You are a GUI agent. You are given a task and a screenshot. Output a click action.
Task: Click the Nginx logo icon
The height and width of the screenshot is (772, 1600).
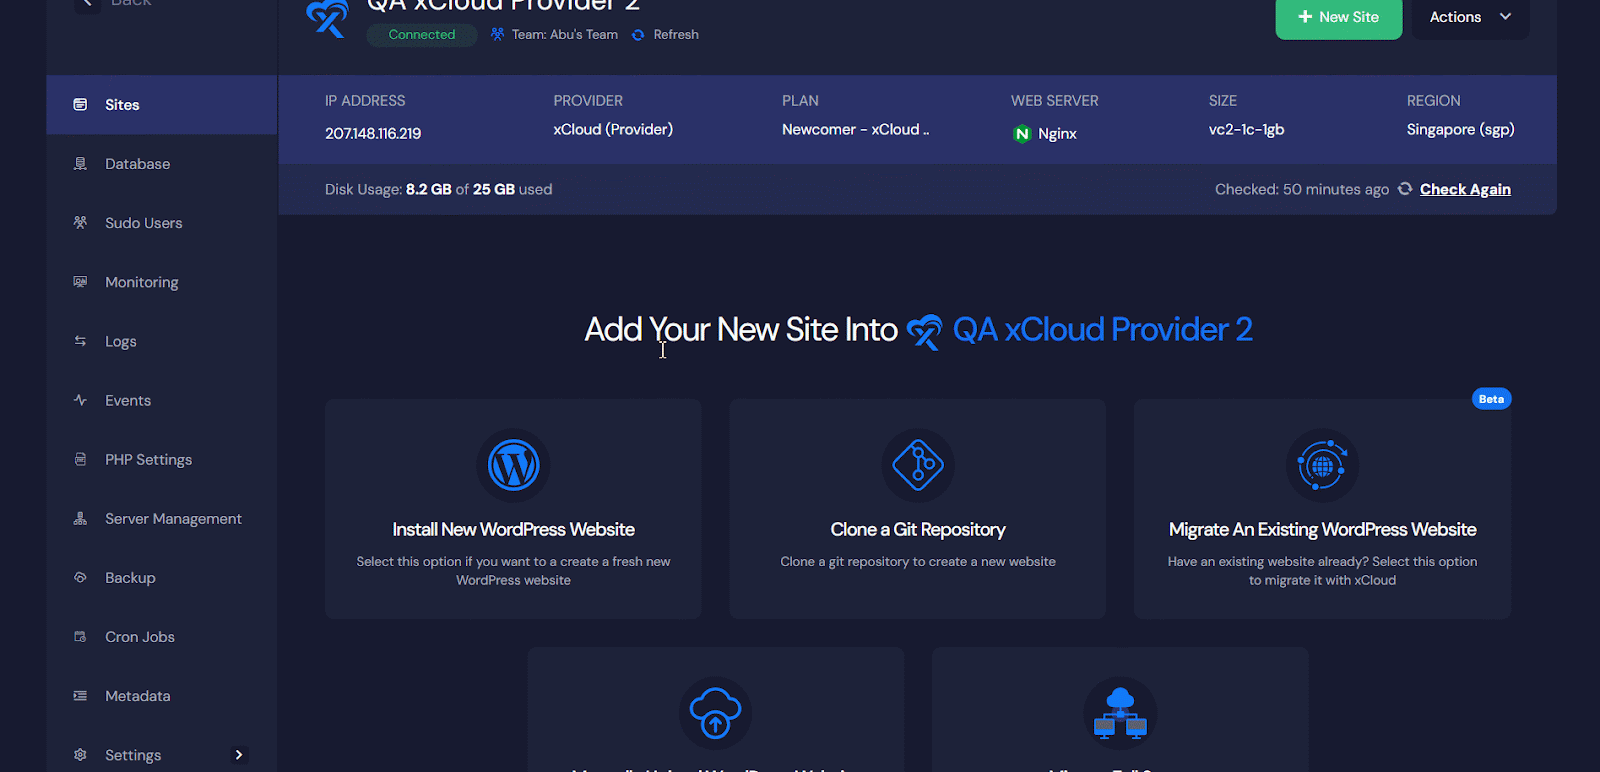(1021, 134)
